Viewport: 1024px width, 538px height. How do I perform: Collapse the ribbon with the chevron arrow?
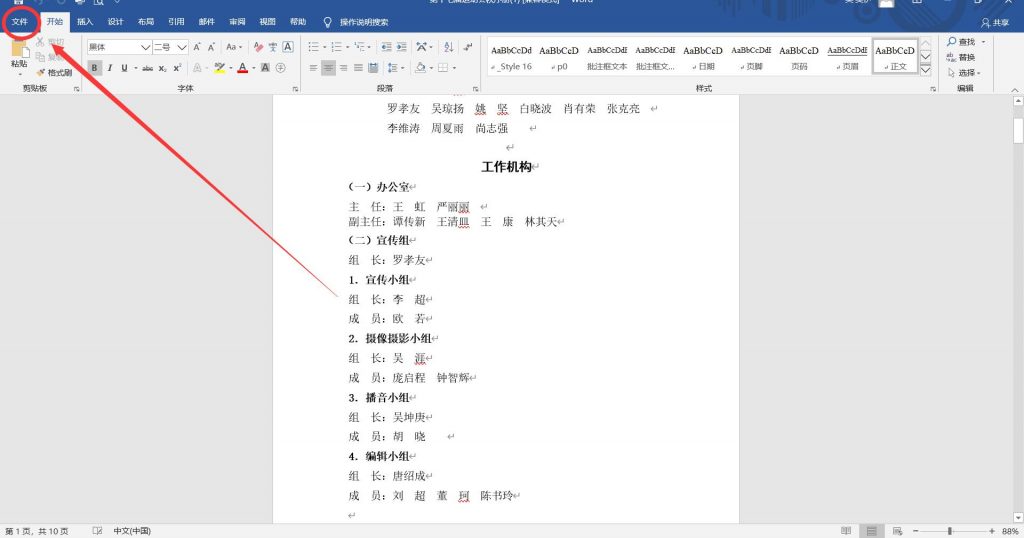pos(1014,90)
